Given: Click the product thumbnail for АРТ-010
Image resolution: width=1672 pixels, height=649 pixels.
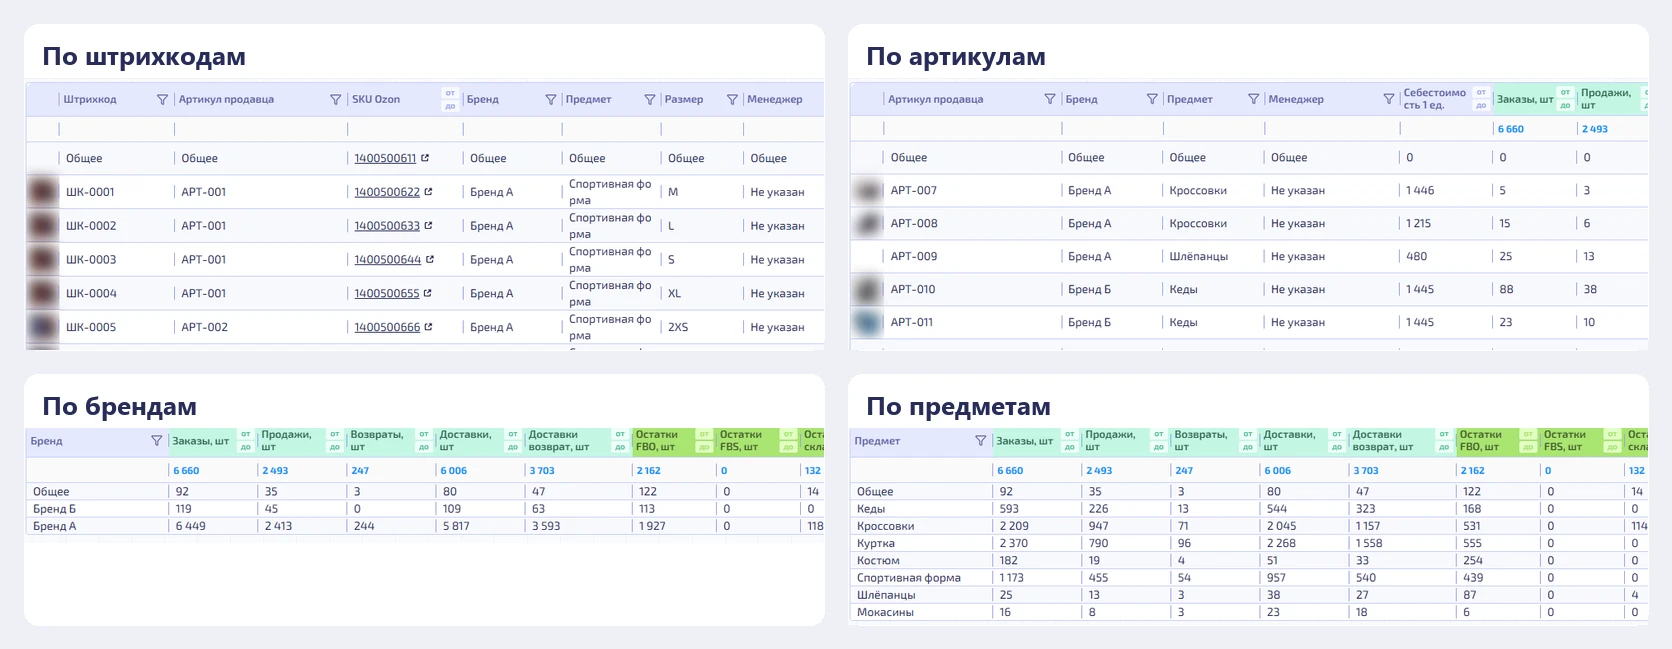Looking at the screenshot, I should tap(868, 289).
